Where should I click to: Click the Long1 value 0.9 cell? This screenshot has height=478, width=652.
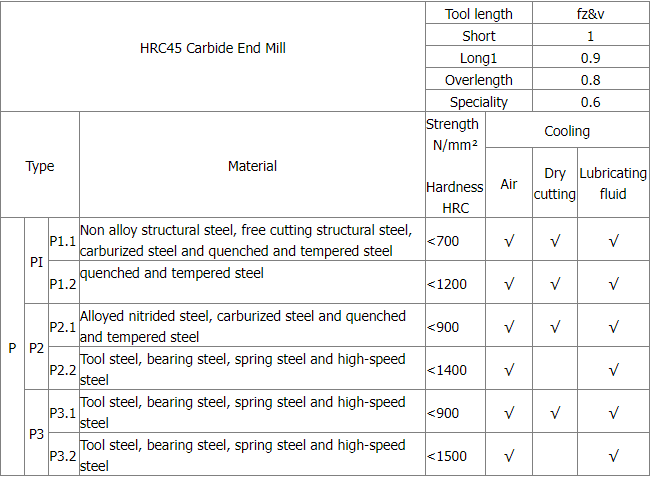tap(591, 58)
